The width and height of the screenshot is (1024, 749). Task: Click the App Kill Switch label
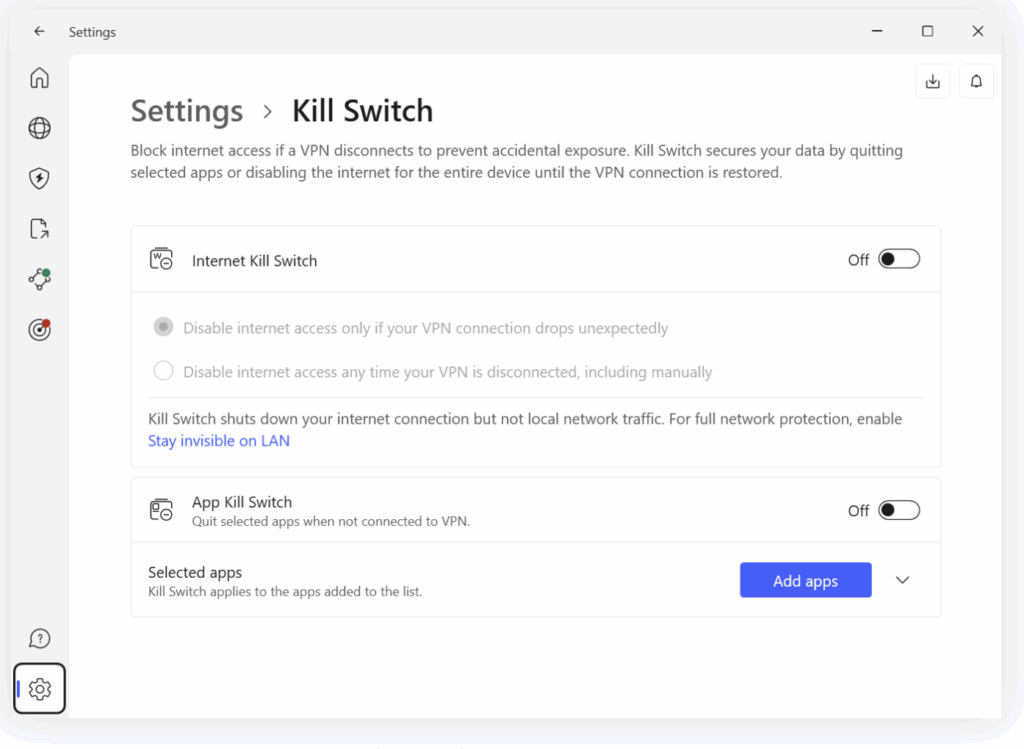(242, 502)
